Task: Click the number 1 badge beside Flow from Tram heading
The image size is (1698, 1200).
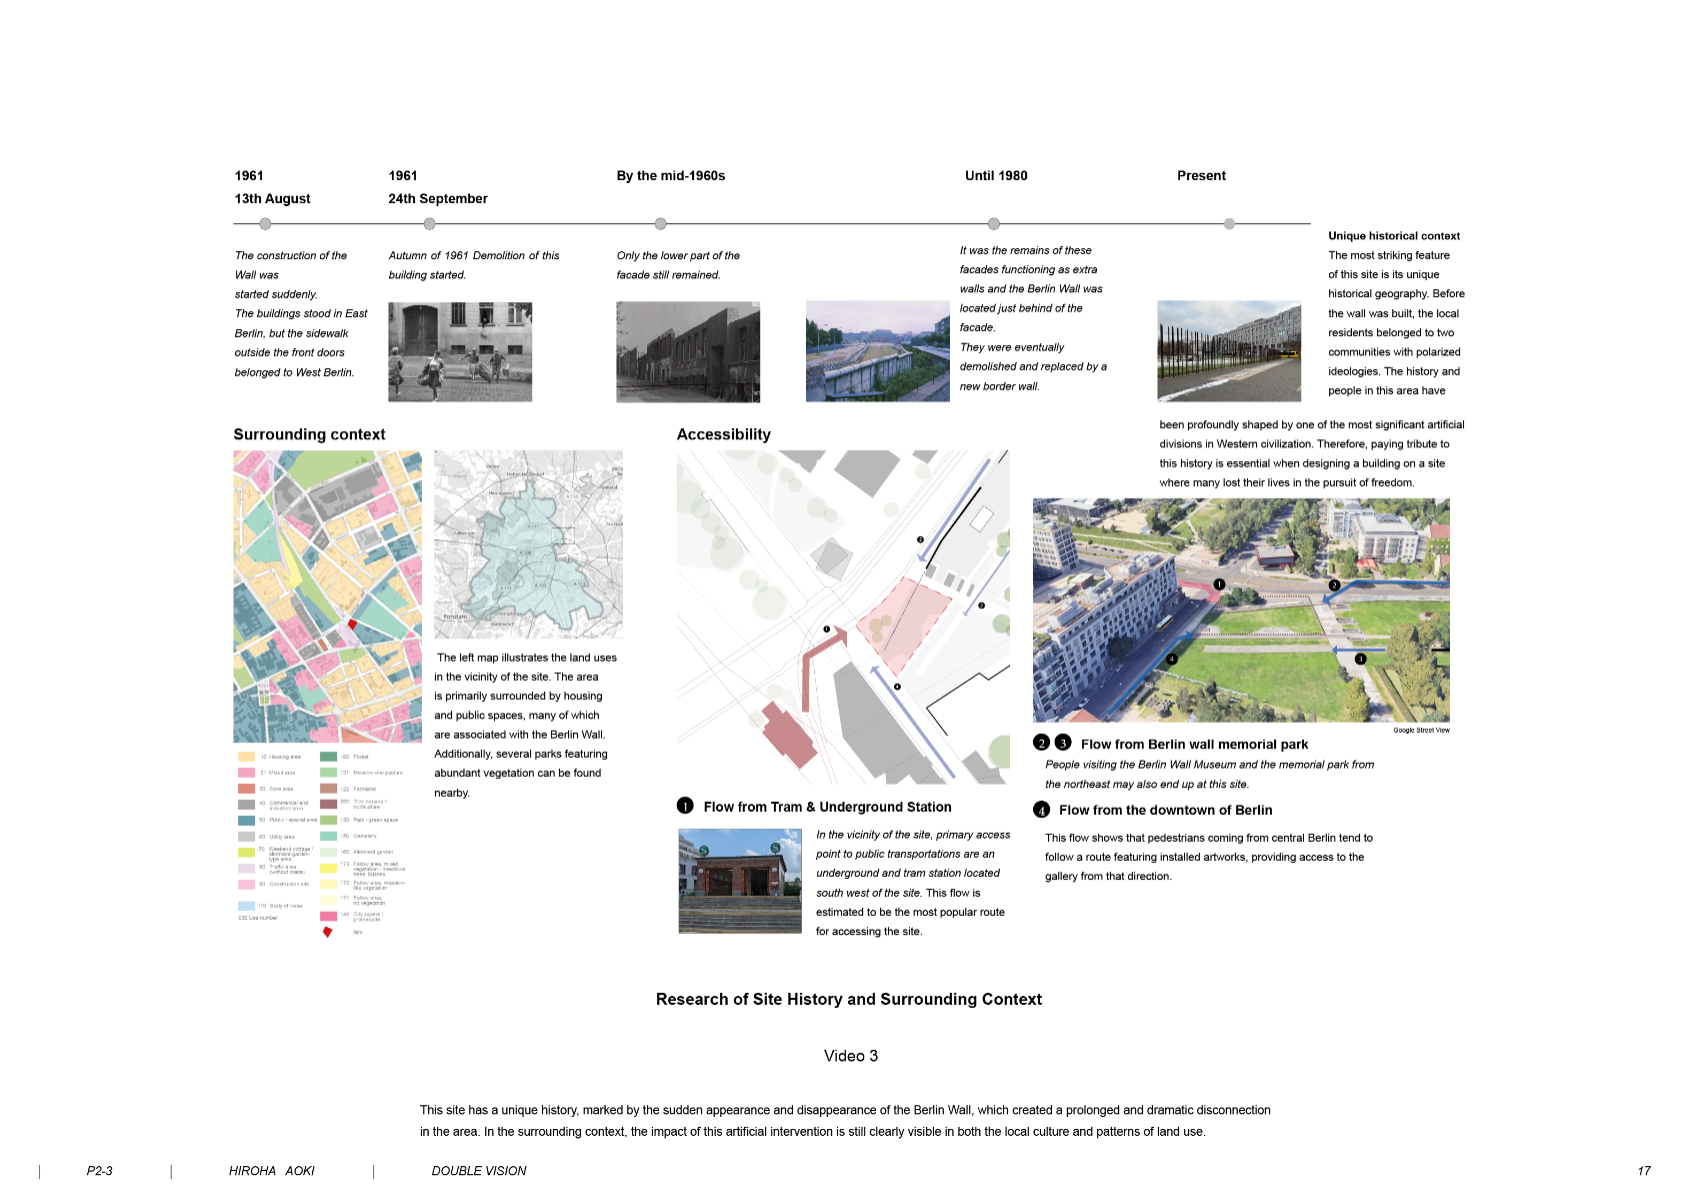Action: 685,806
